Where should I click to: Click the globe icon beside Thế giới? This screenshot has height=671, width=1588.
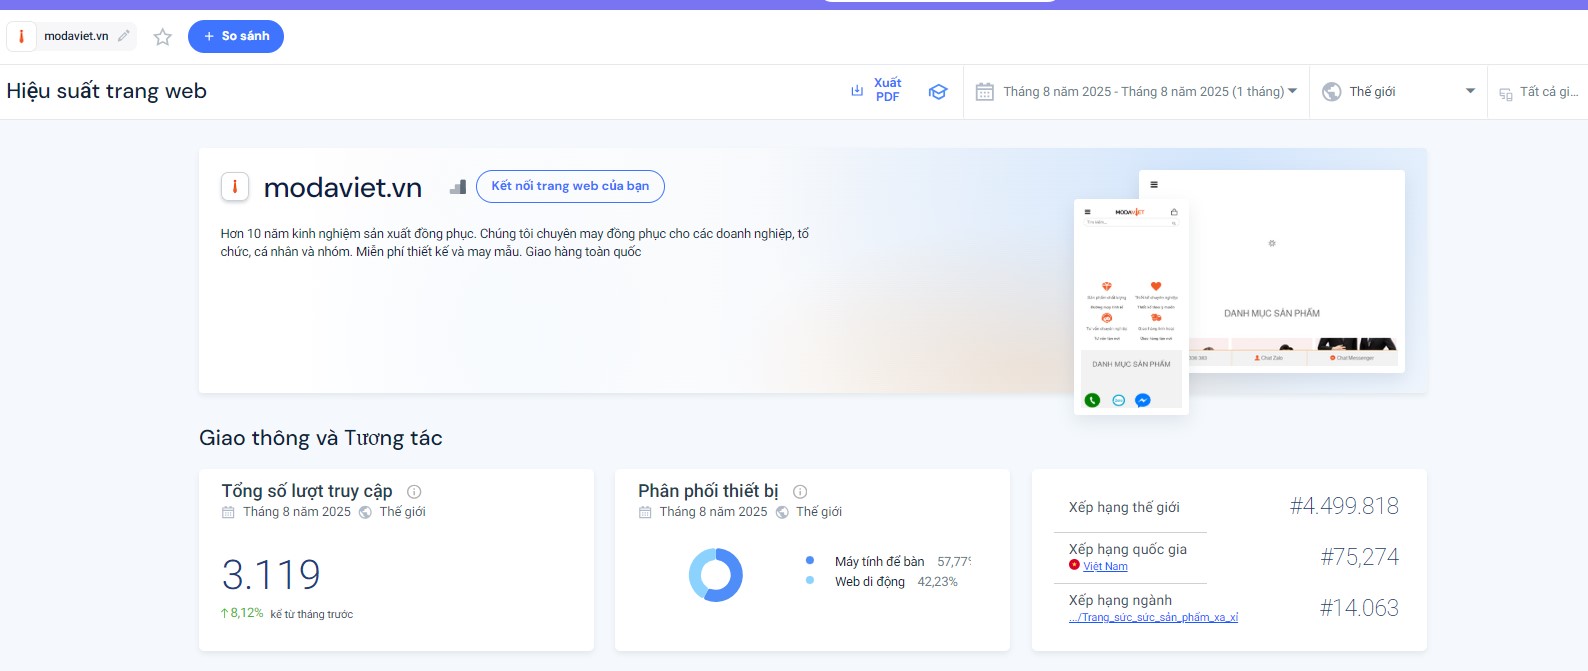[x=1332, y=92]
